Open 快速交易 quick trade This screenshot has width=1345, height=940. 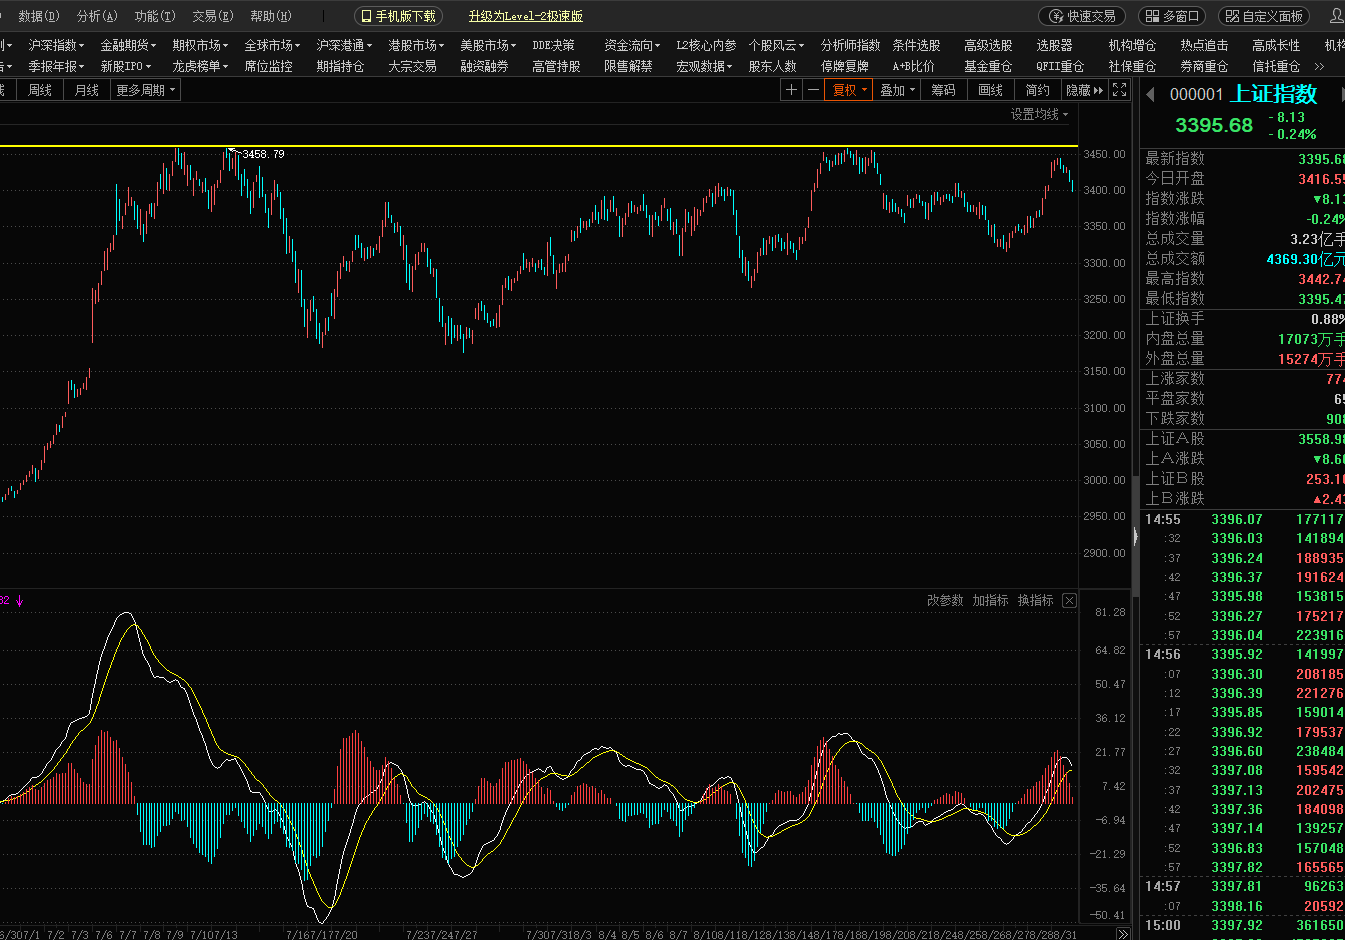(1082, 16)
